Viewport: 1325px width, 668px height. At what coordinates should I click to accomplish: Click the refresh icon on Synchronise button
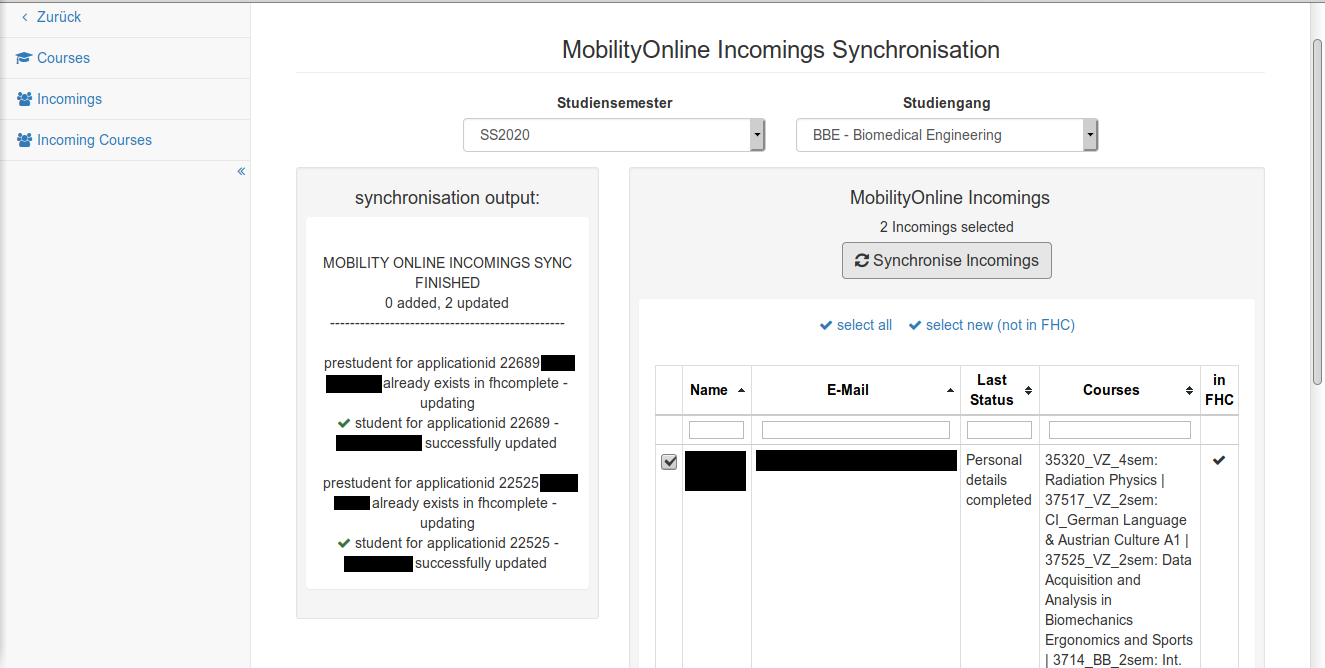pos(861,260)
